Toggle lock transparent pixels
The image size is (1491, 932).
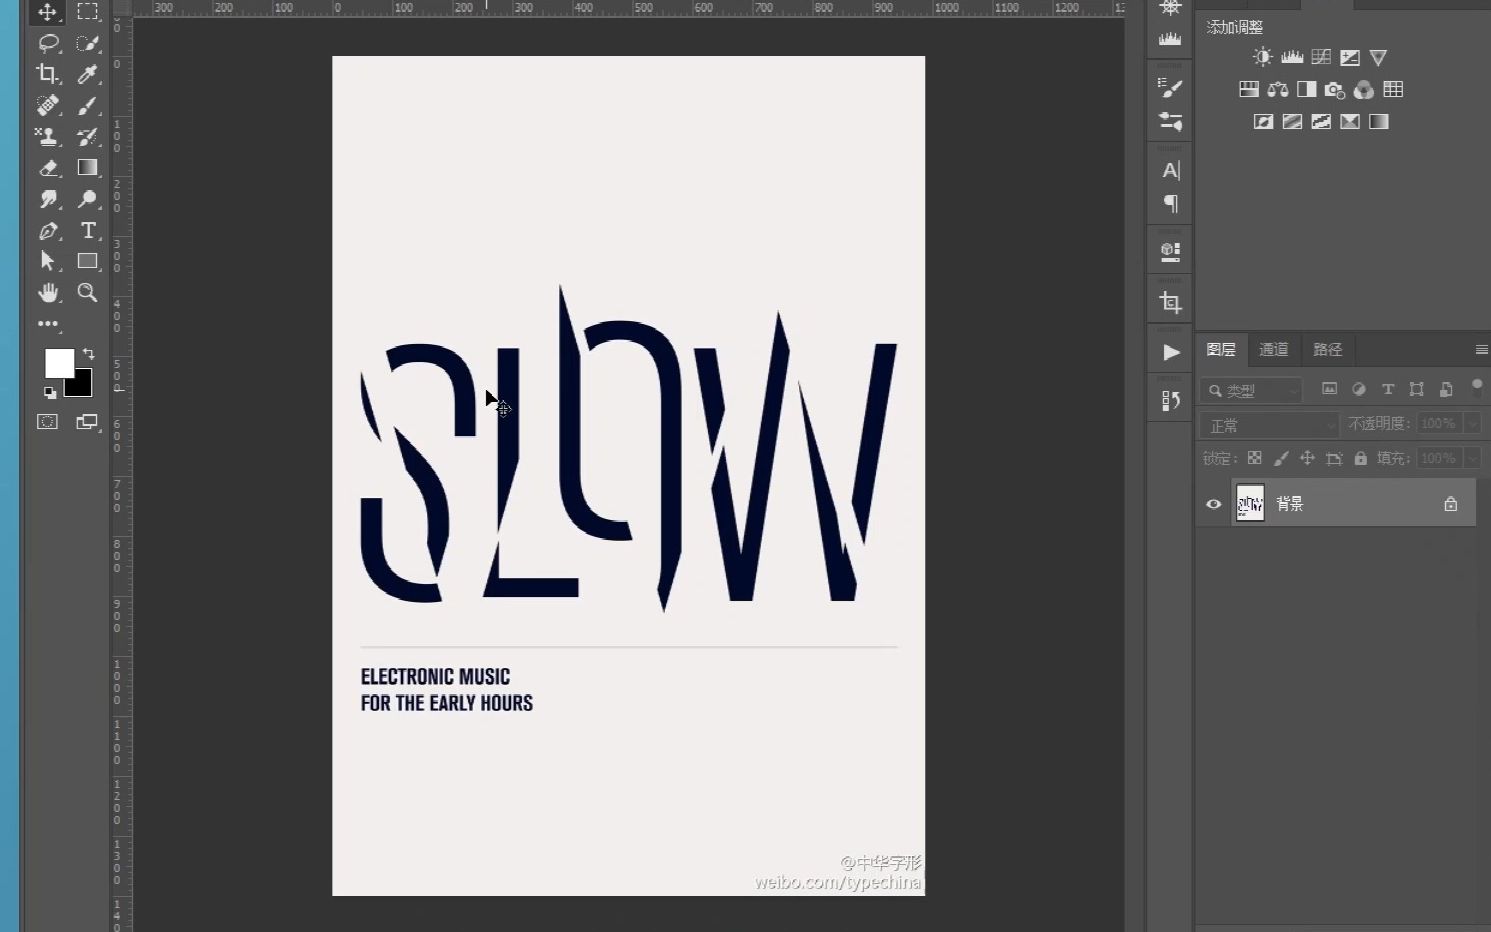(x=1254, y=458)
